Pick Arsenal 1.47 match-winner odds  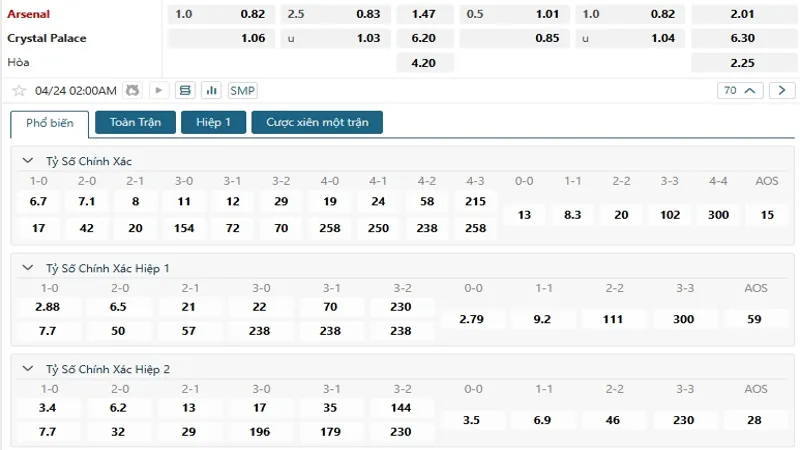pos(424,14)
